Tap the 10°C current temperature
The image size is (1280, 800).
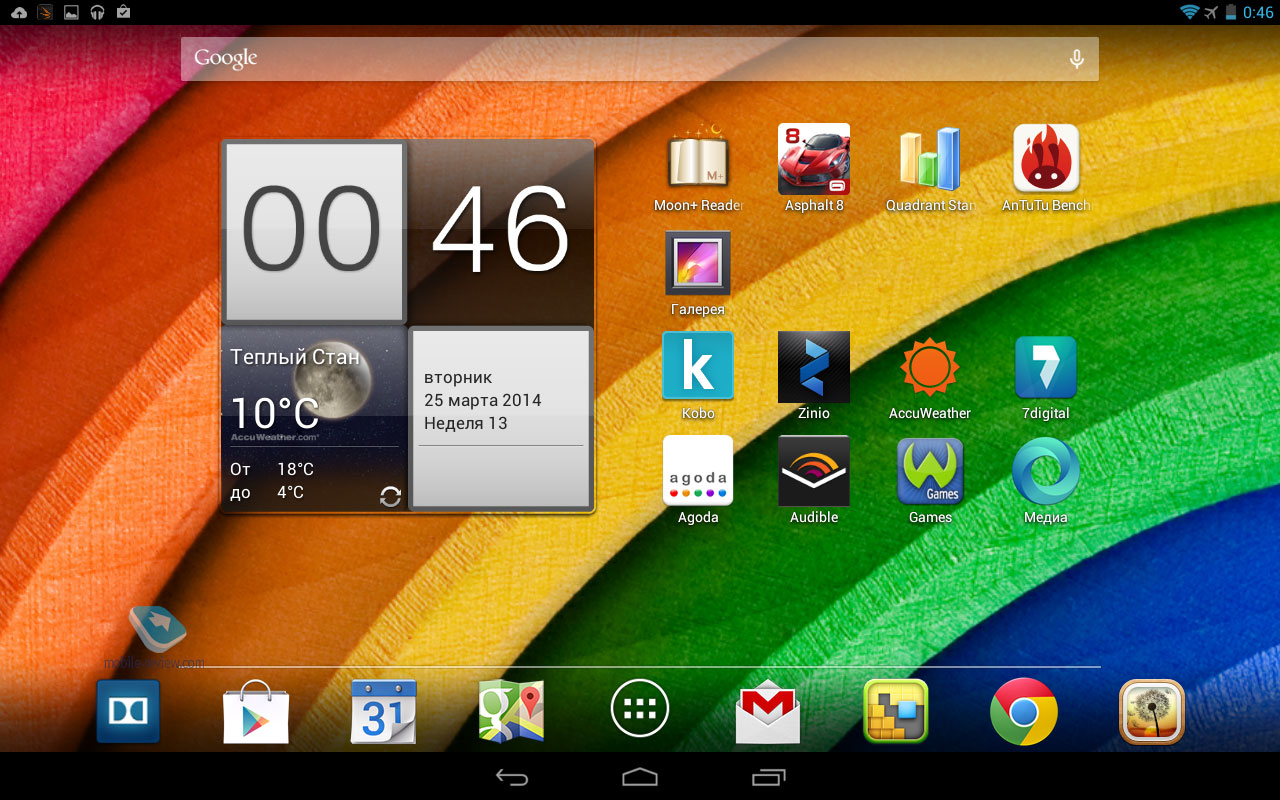coord(275,412)
